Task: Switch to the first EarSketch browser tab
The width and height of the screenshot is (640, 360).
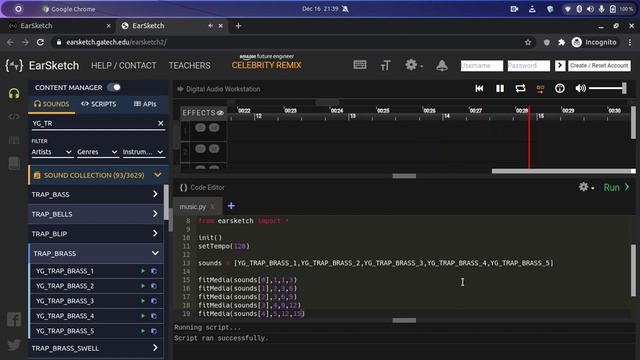Action: pos(59,26)
